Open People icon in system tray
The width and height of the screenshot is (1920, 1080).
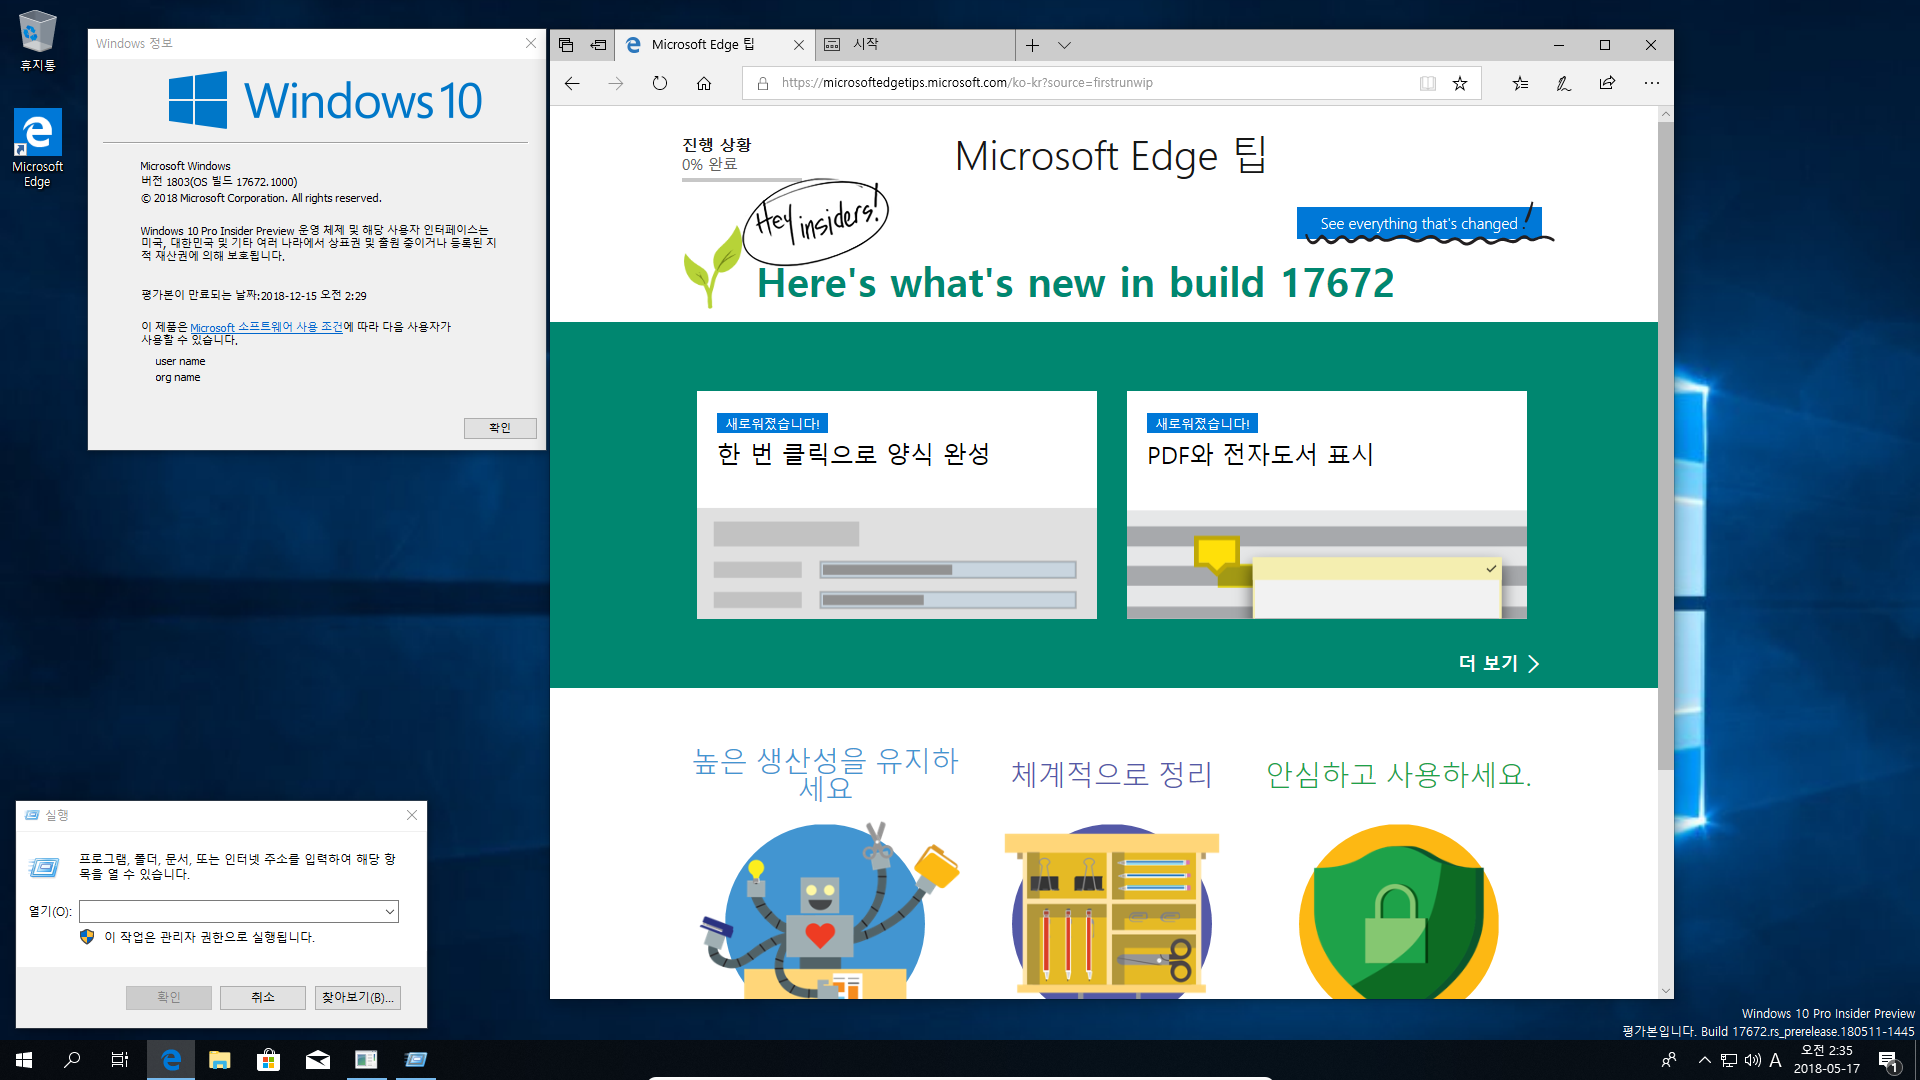[1668, 1060]
